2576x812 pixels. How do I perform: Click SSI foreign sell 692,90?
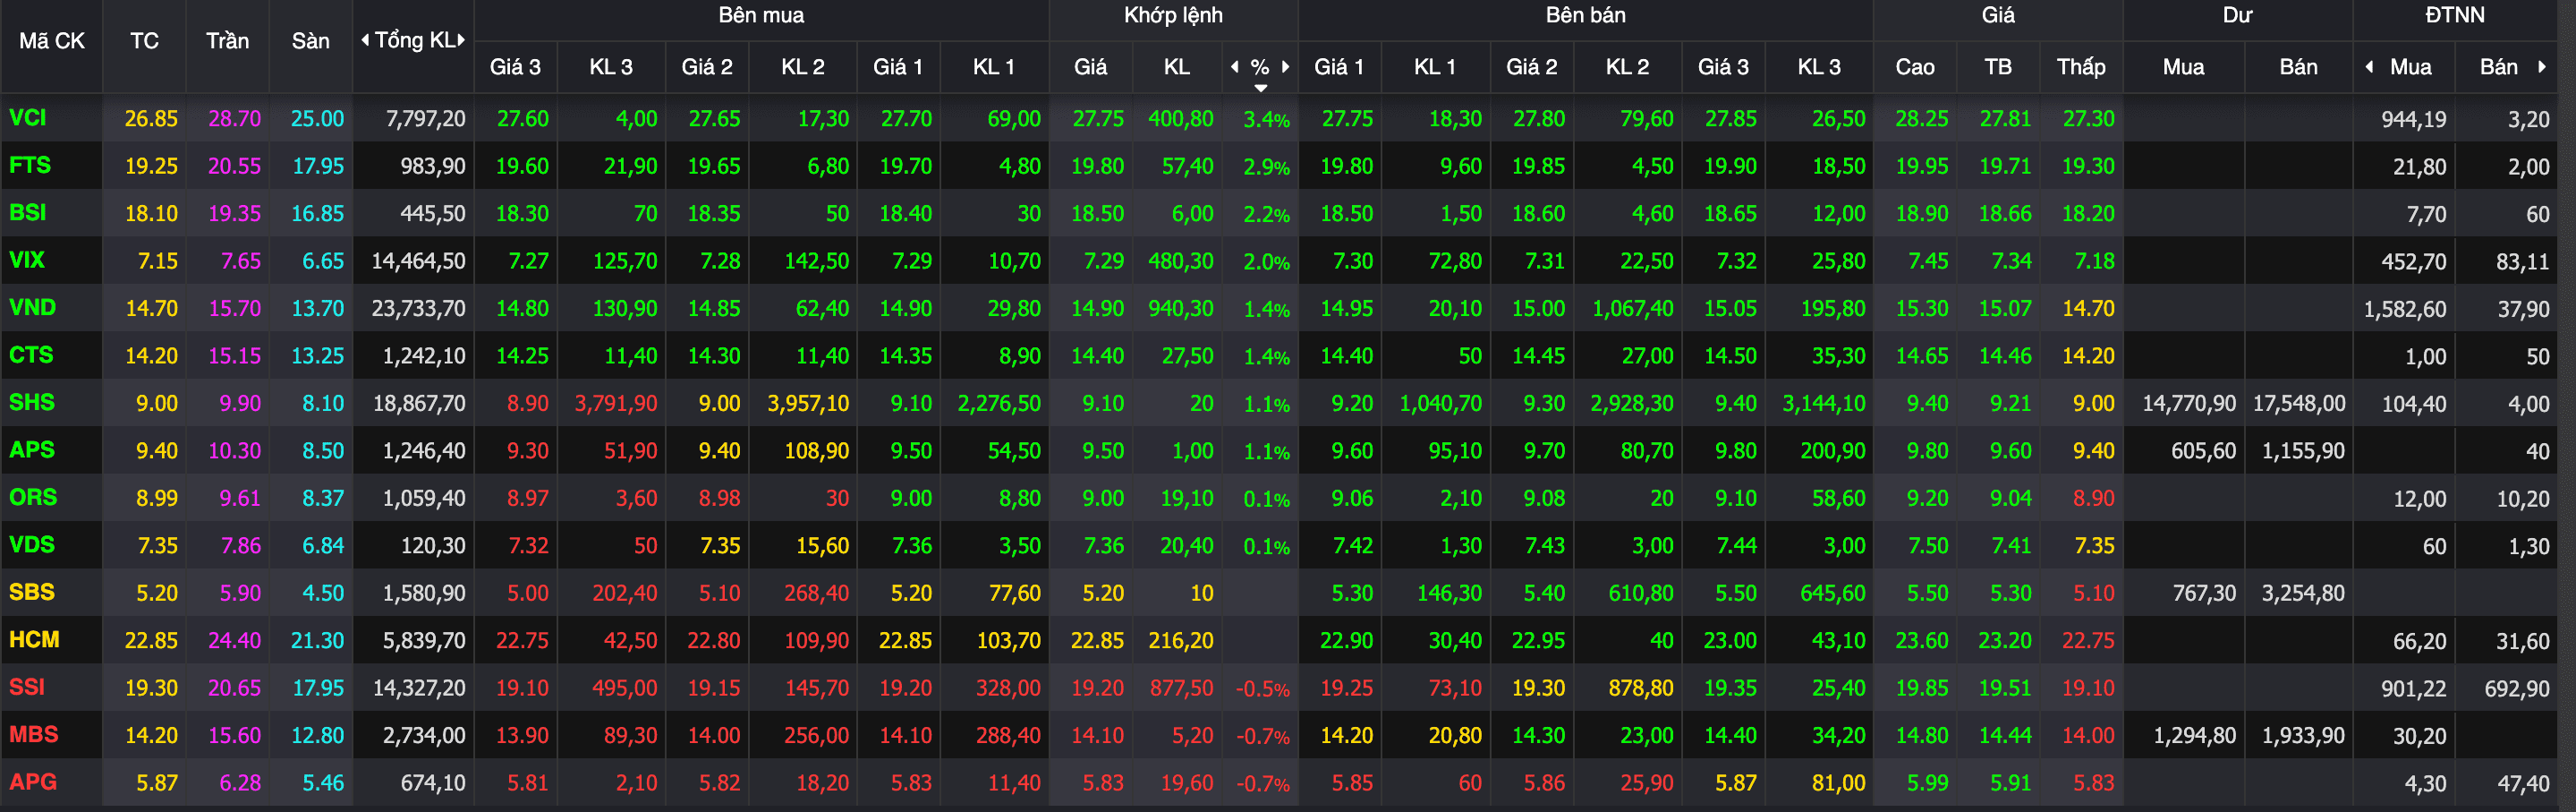click(x=2517, y=689)
